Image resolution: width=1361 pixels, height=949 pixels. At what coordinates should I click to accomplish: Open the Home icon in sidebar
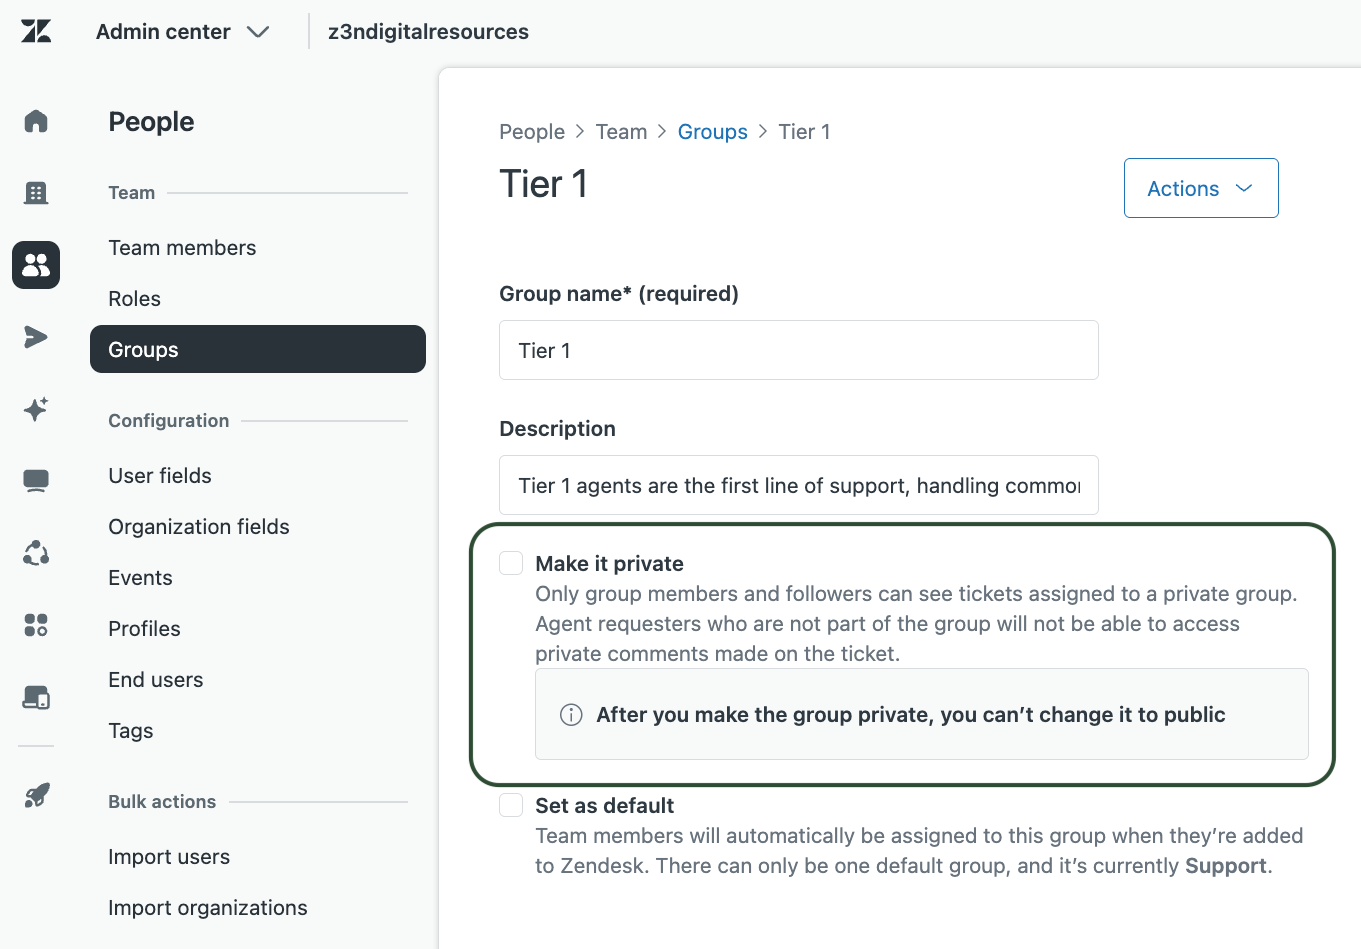35,120
